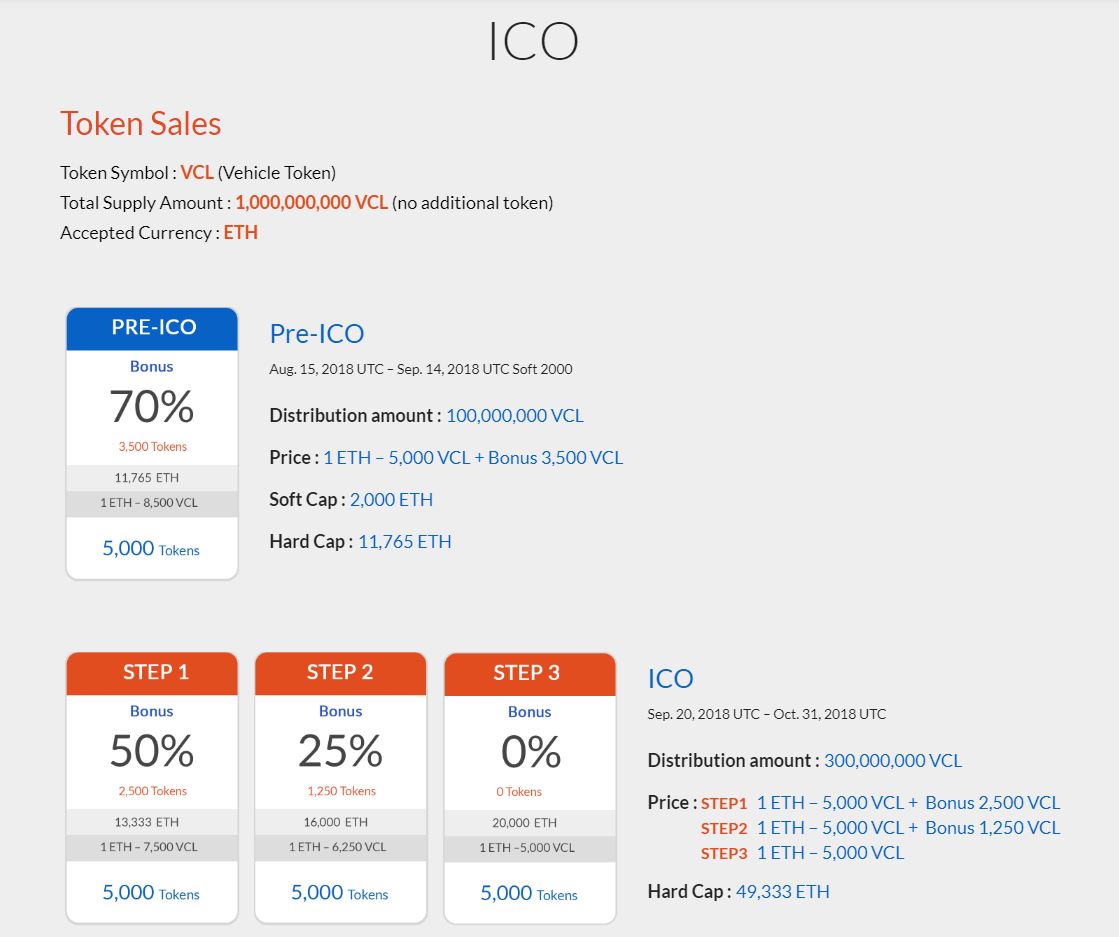This screenshot has width=1119, height=937.
Task: Click the orange STEP1 price label
Action: pos(724,803)
